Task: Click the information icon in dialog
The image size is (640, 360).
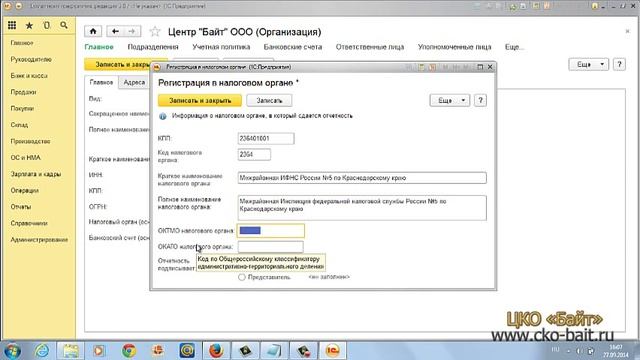Action: point(162,116)
